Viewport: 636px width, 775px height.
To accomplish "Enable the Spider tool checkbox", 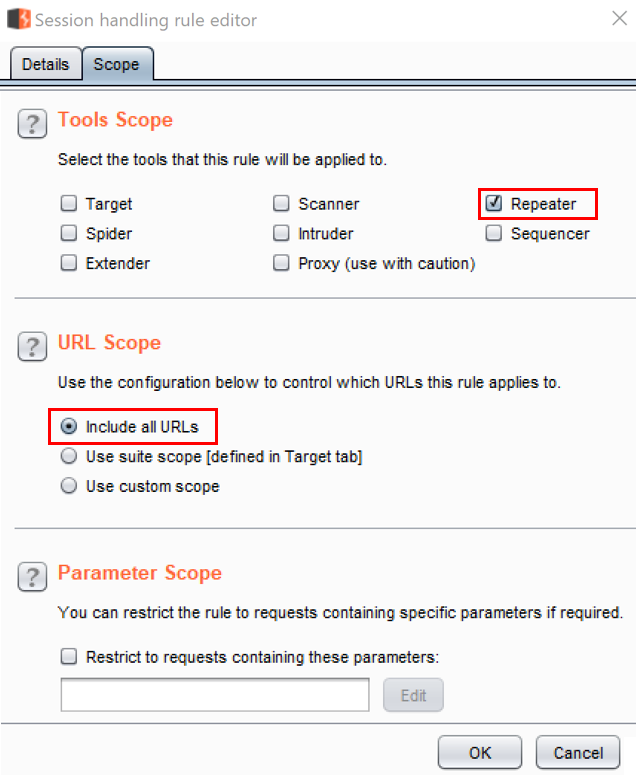I will 69,234.
